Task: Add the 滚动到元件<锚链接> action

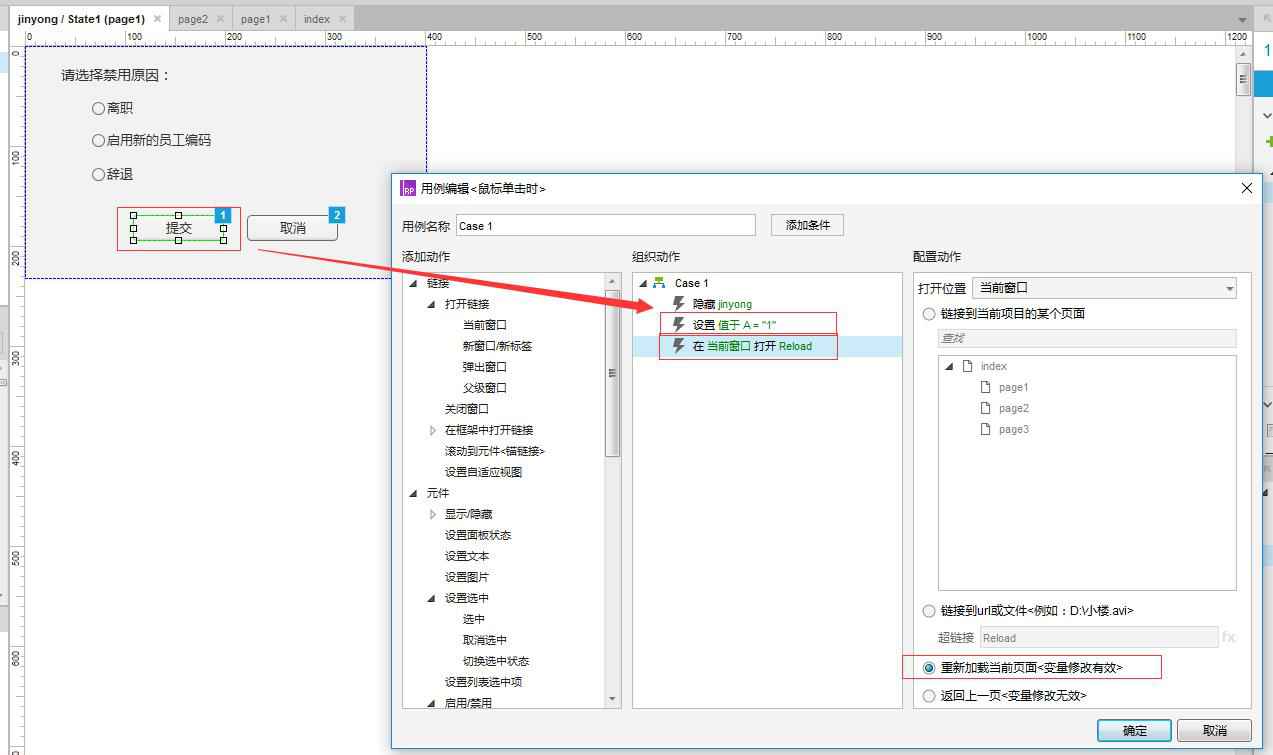Action: (x=495, y=451)
